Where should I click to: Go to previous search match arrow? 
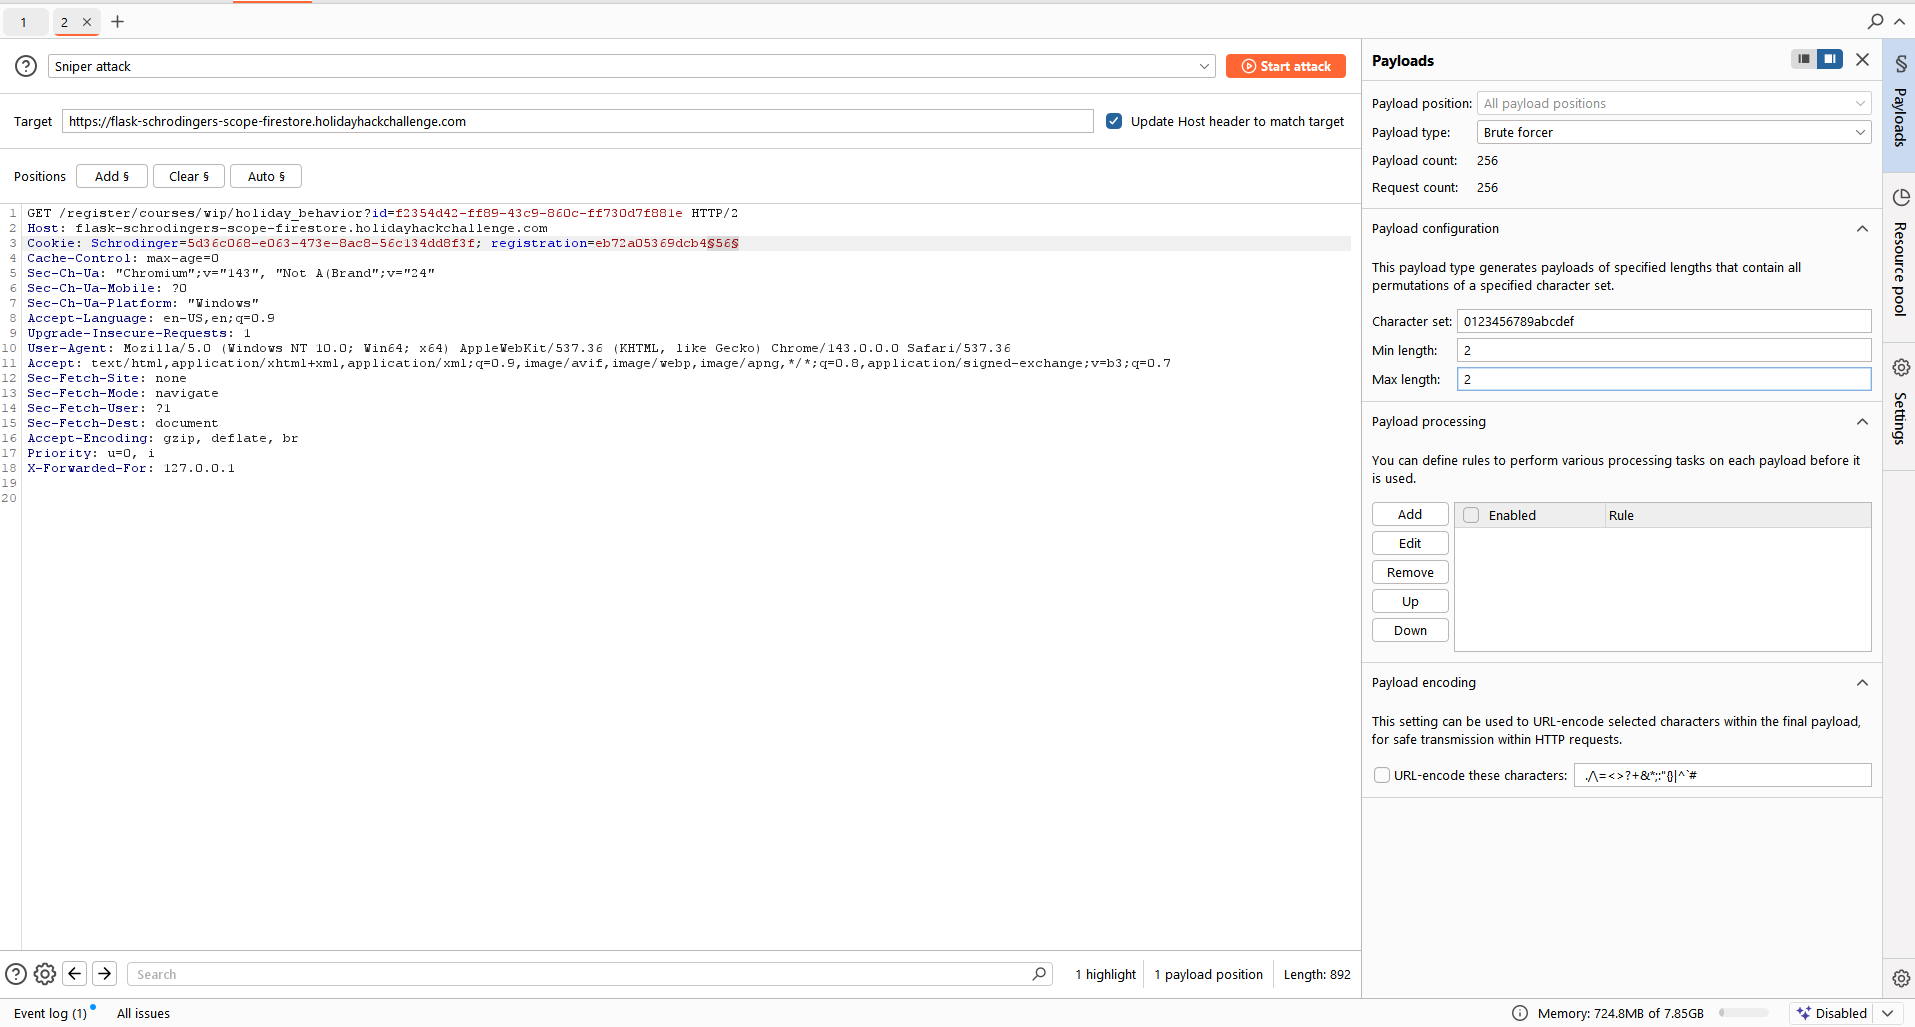point(75,974)
